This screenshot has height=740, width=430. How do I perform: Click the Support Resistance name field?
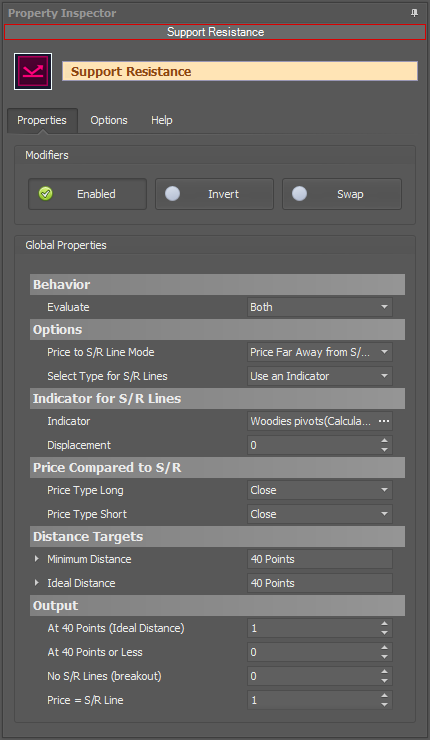tap(240, 71)
